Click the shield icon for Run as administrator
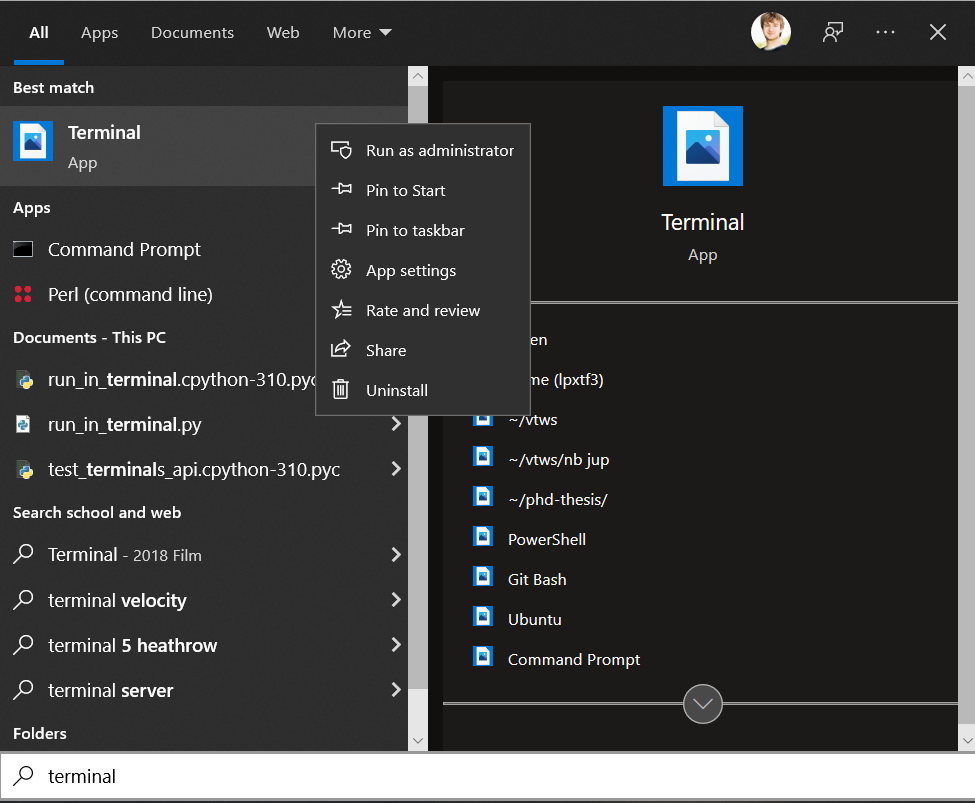 (x=341, y=150)
